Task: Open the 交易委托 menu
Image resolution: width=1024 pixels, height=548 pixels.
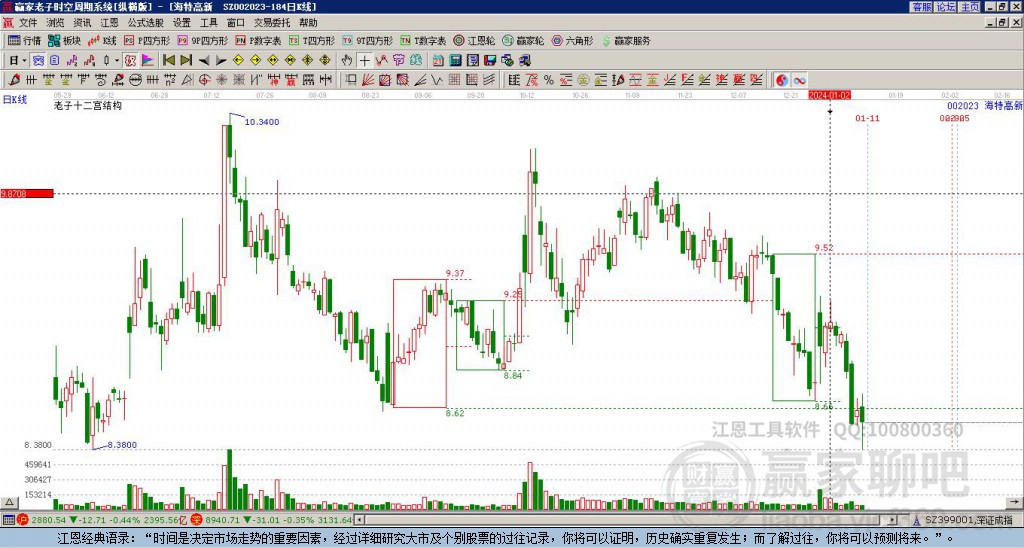Action: 272,23
